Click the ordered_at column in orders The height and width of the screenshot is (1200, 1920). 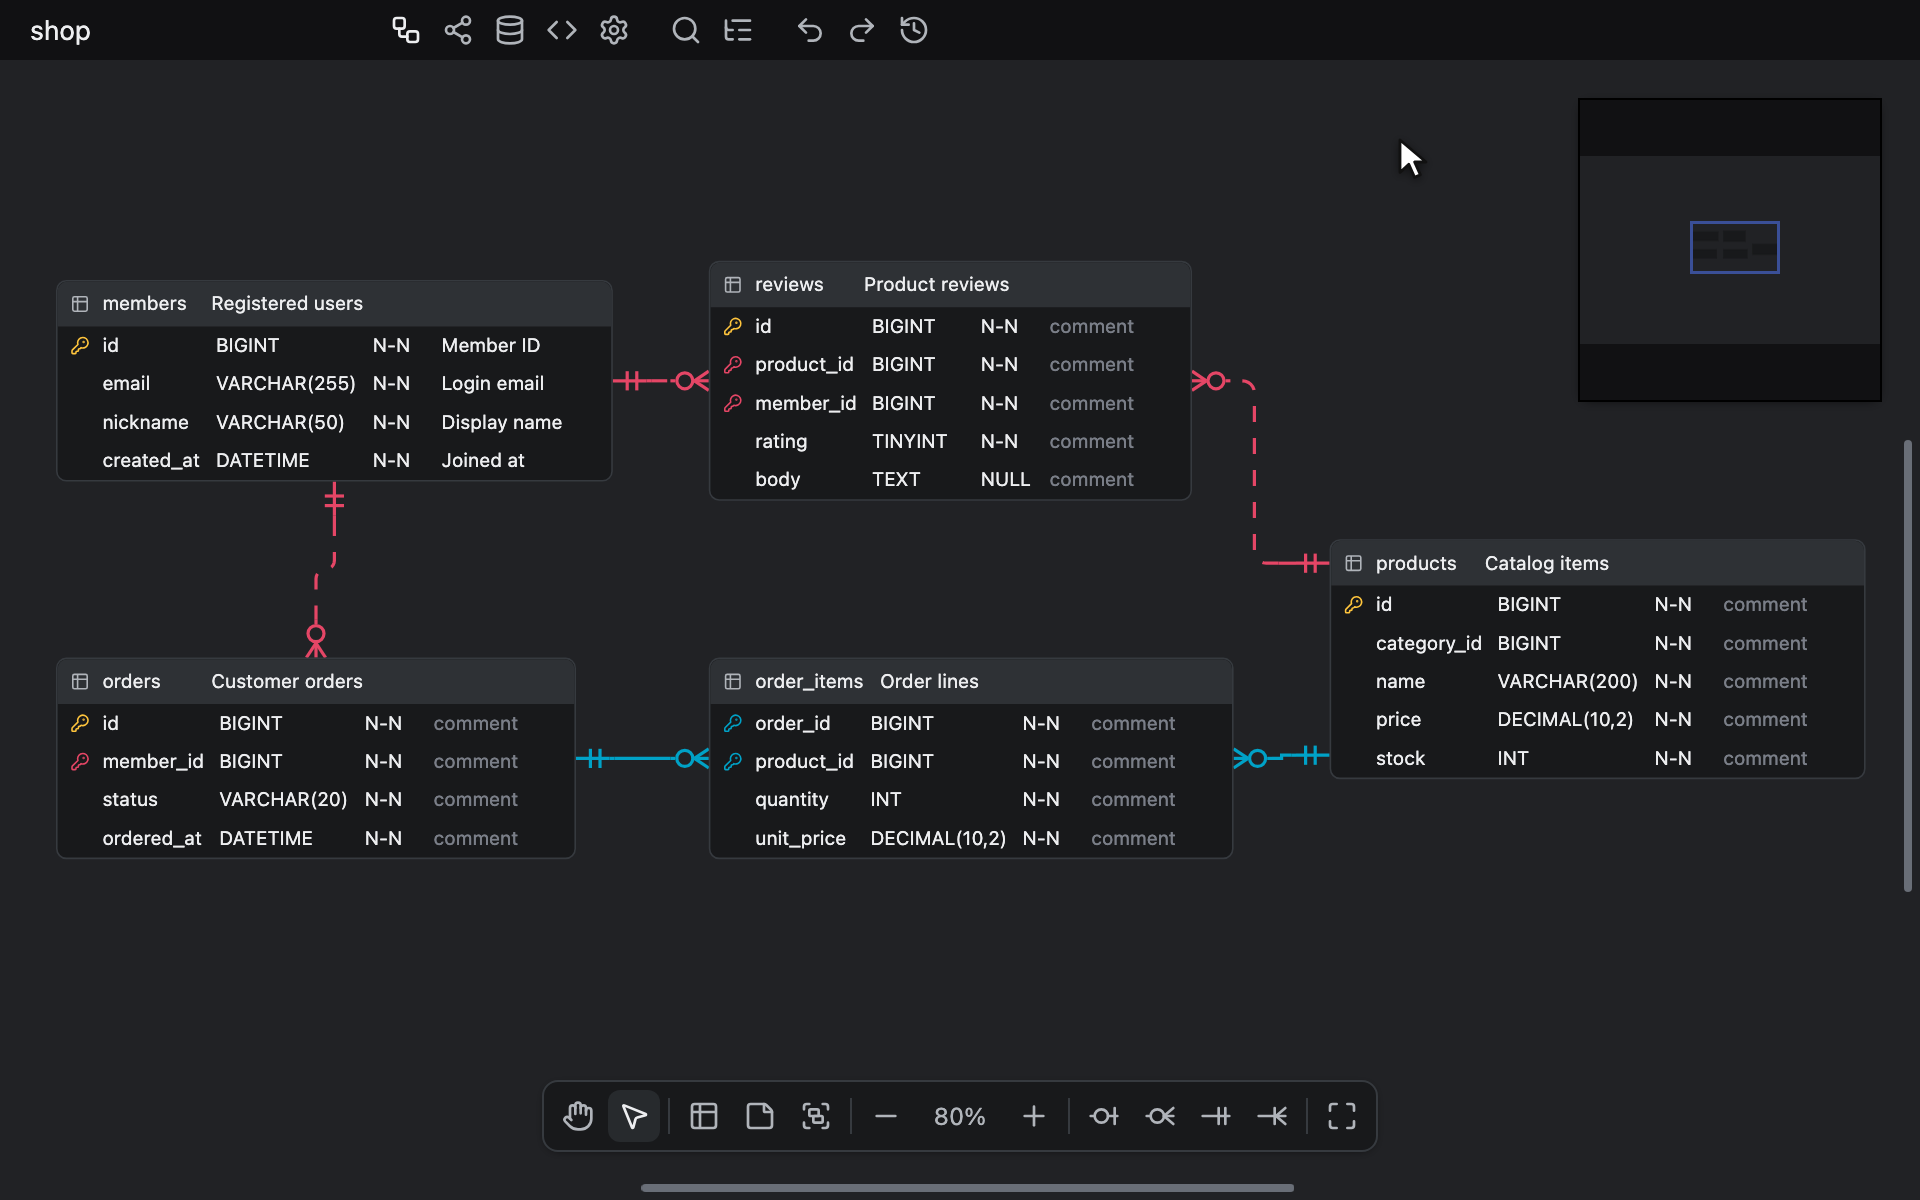coord(152,839)
